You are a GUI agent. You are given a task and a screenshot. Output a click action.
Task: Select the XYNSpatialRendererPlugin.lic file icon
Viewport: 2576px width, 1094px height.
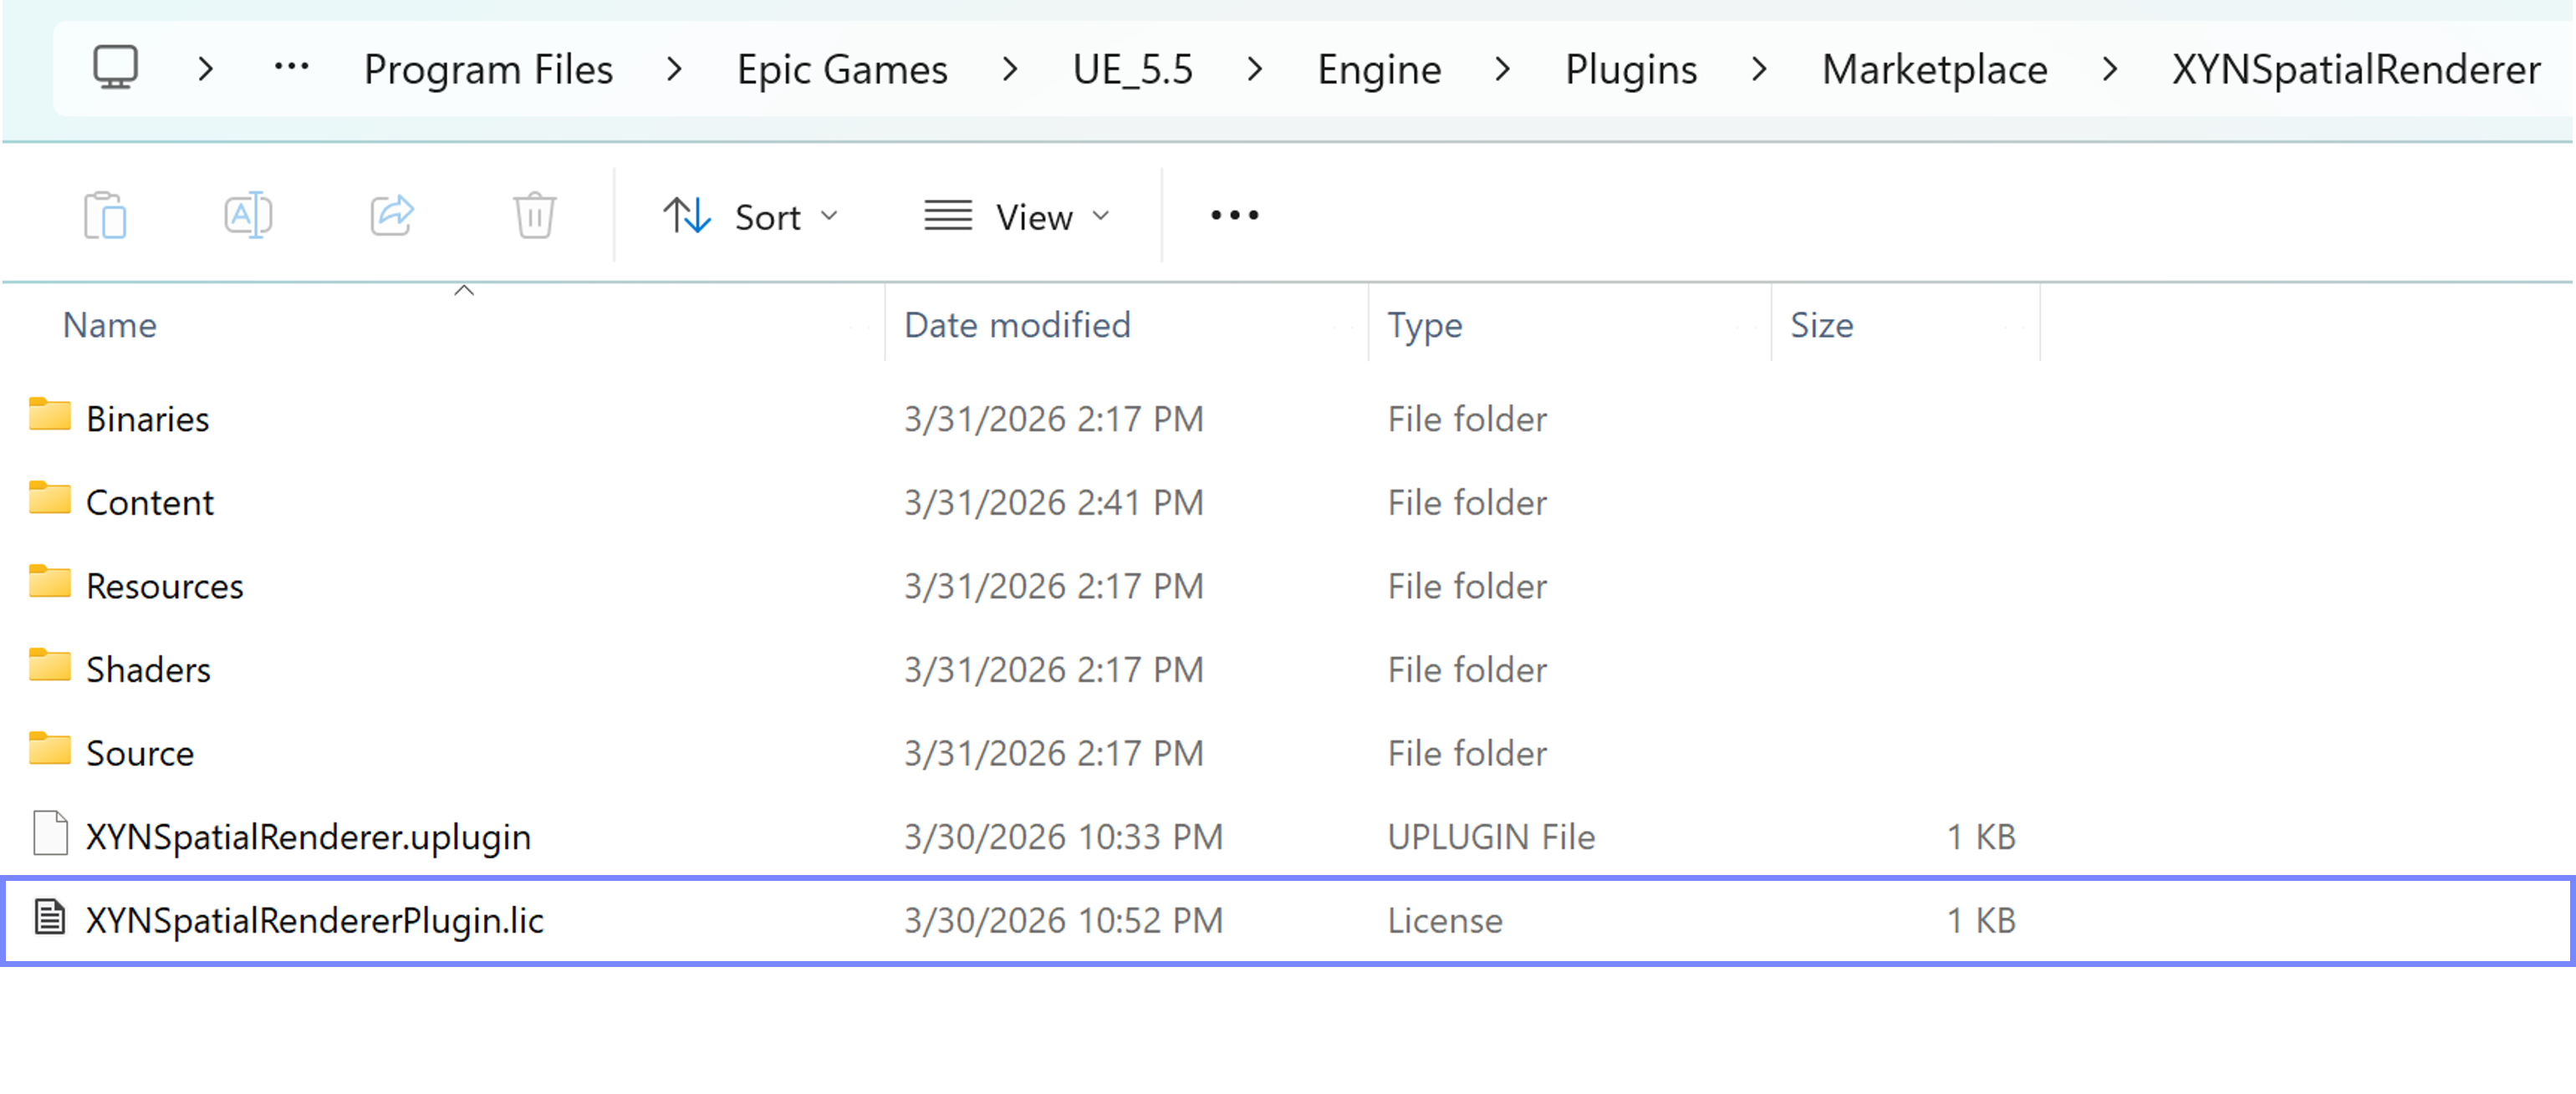(50, 918)
